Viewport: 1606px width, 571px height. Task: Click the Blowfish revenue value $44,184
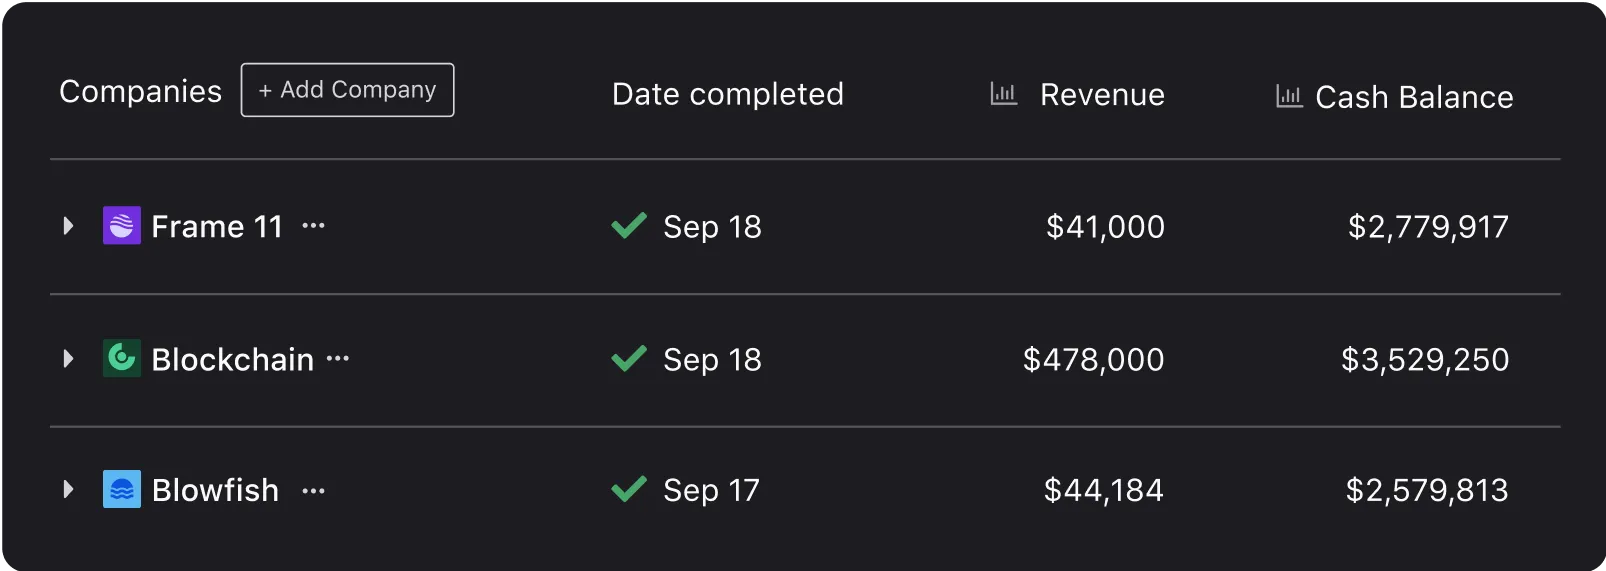click(x=1104, y=490)
